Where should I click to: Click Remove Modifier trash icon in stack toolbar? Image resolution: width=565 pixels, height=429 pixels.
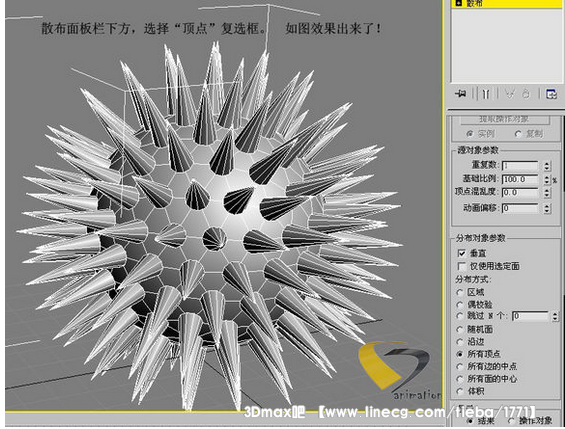pyautogui.click(x=526, y=94)
